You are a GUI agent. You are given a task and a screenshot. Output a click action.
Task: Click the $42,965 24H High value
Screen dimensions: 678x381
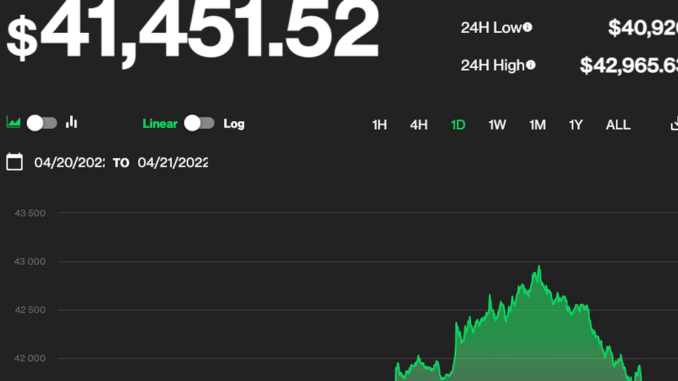pyautogui.click(x=629, y=65)
